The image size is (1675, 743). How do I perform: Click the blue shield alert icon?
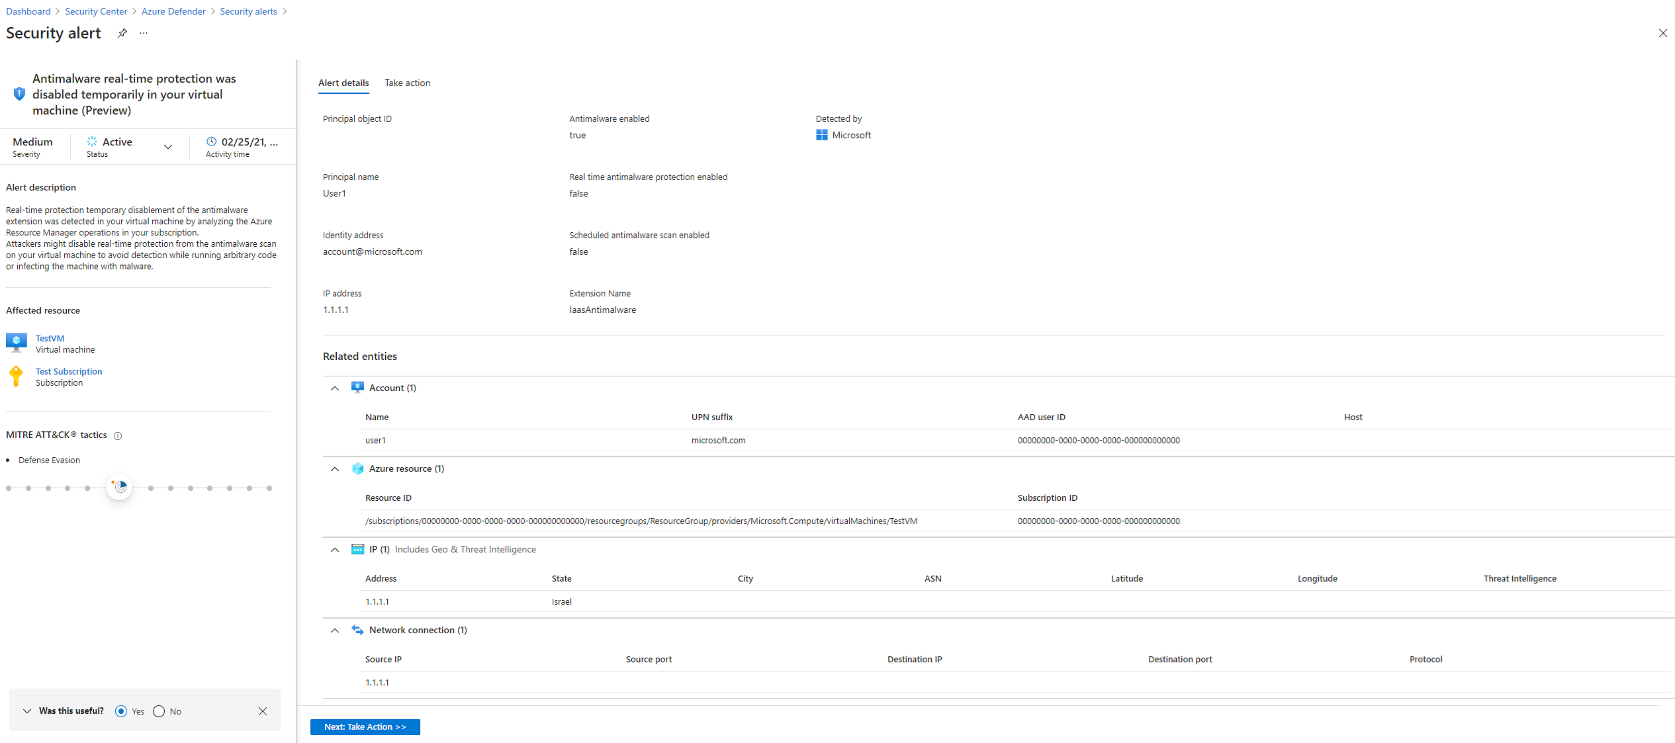[19, 94]
